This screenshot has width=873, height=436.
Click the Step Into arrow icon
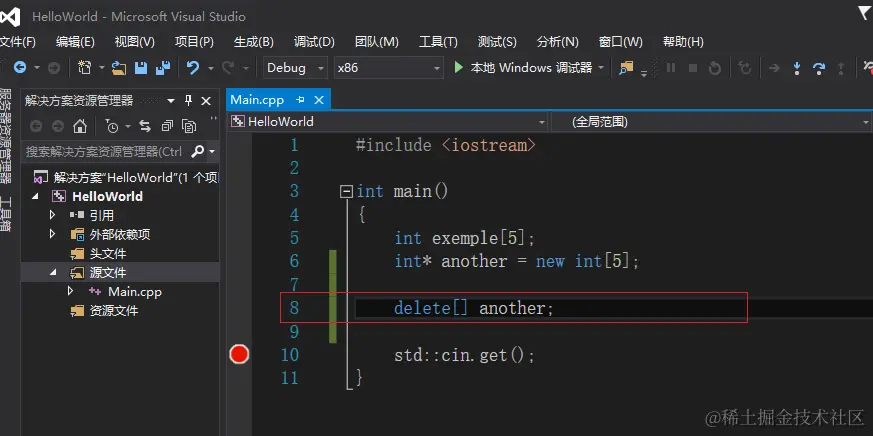click(x=797, y=68)
